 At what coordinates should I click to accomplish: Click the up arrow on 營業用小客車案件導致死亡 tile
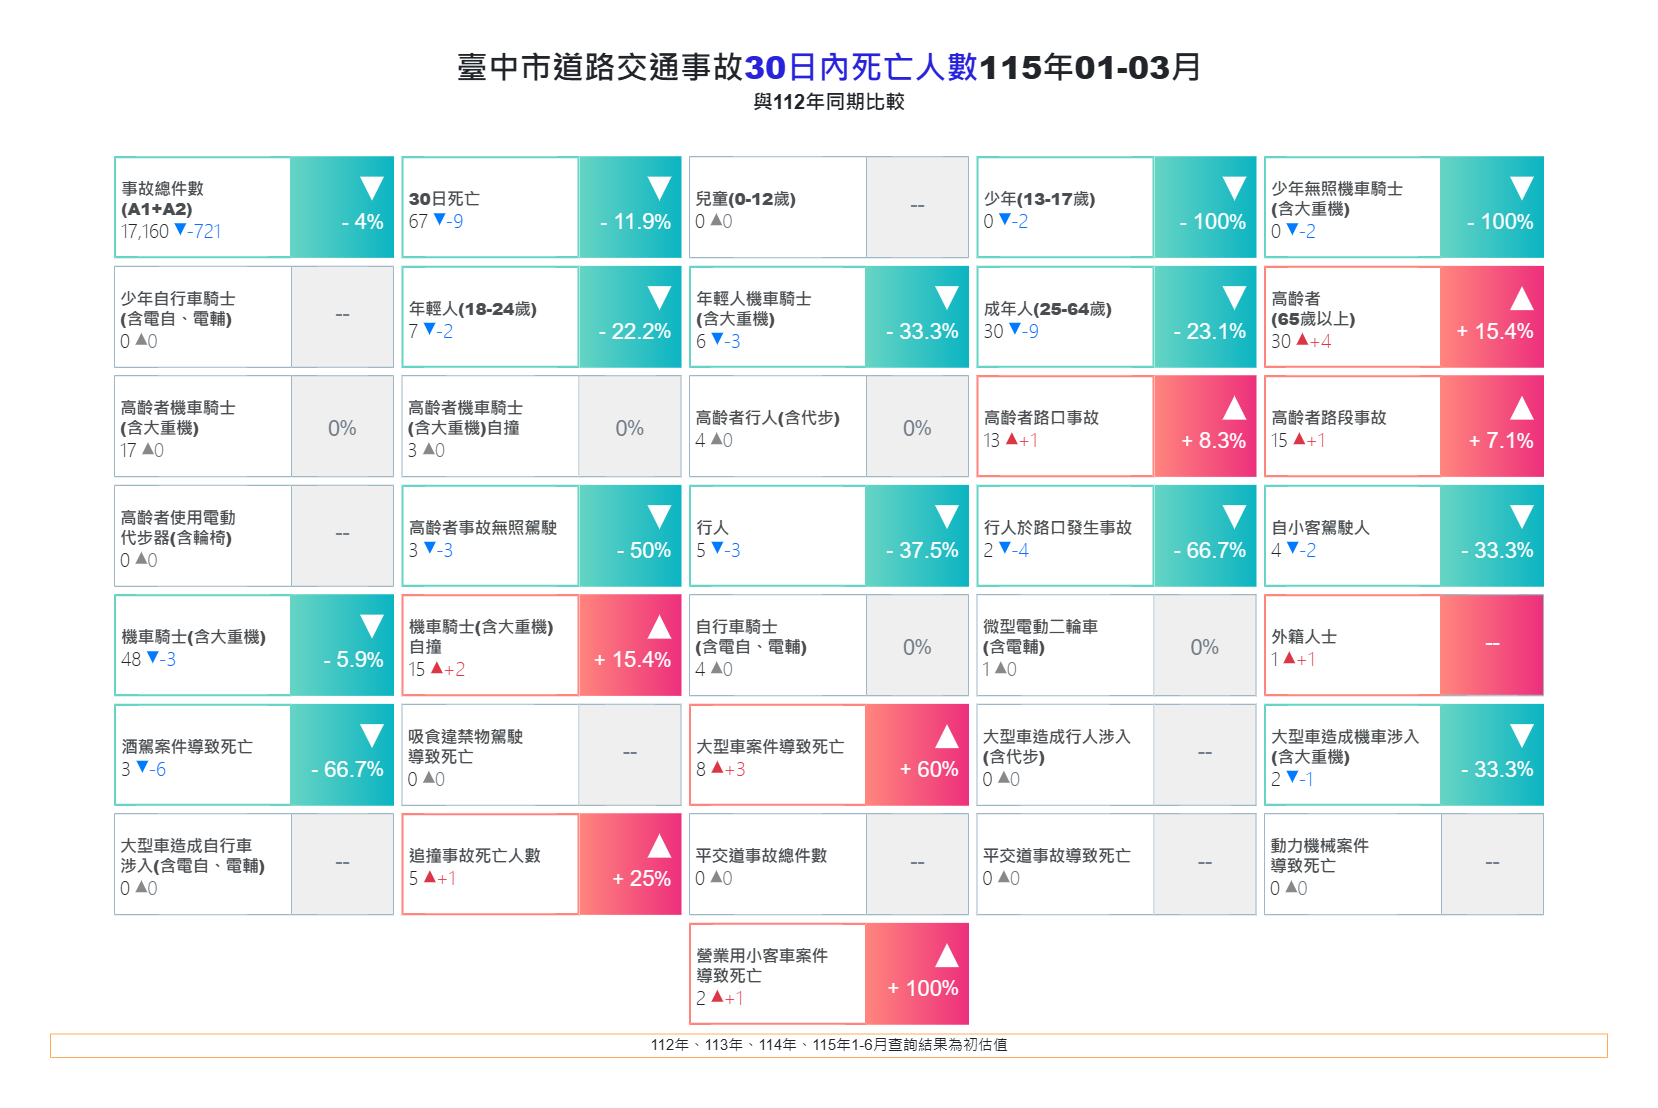coord(947,955)
